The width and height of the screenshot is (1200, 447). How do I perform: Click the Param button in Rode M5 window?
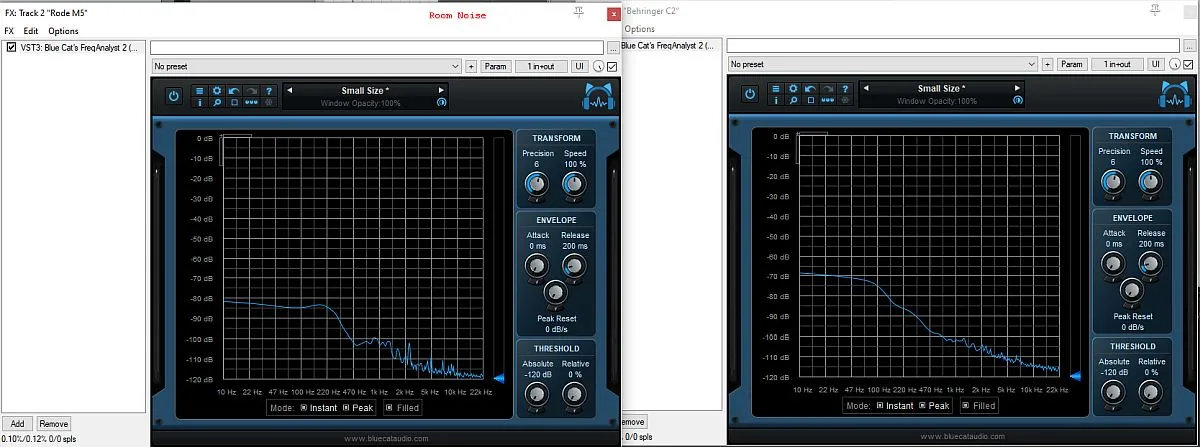496,67
